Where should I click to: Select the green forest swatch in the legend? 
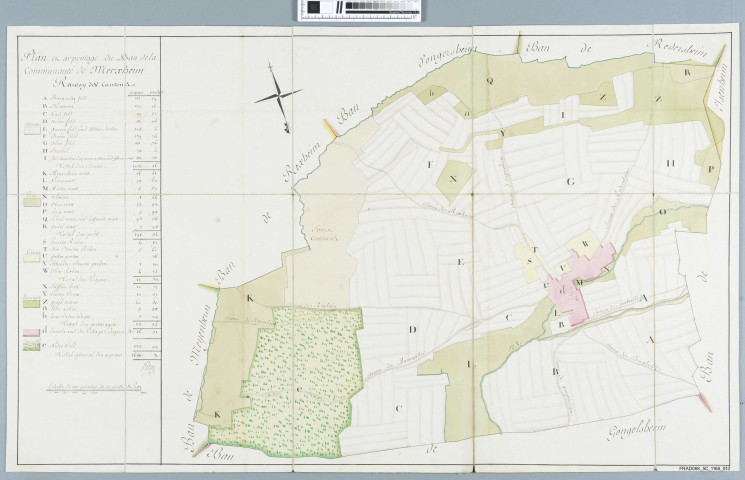point(33,346)
